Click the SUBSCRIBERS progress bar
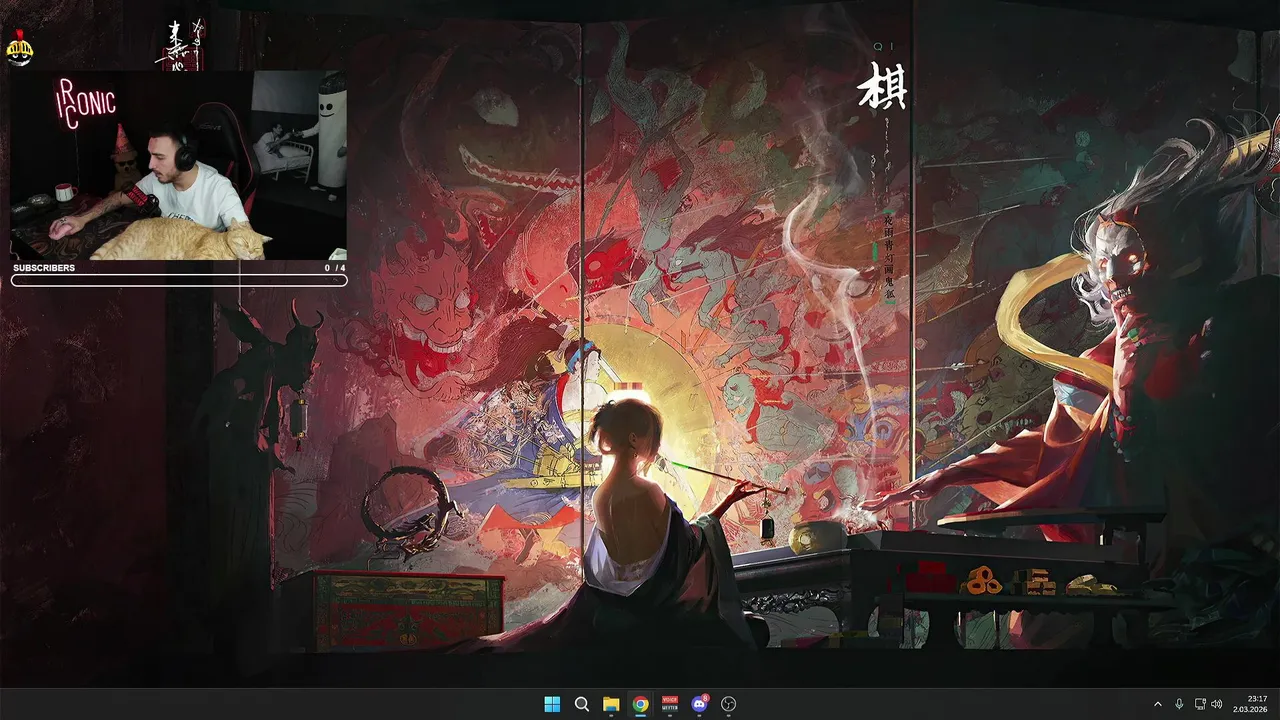1280x720 pixels. tap(179, 281)
